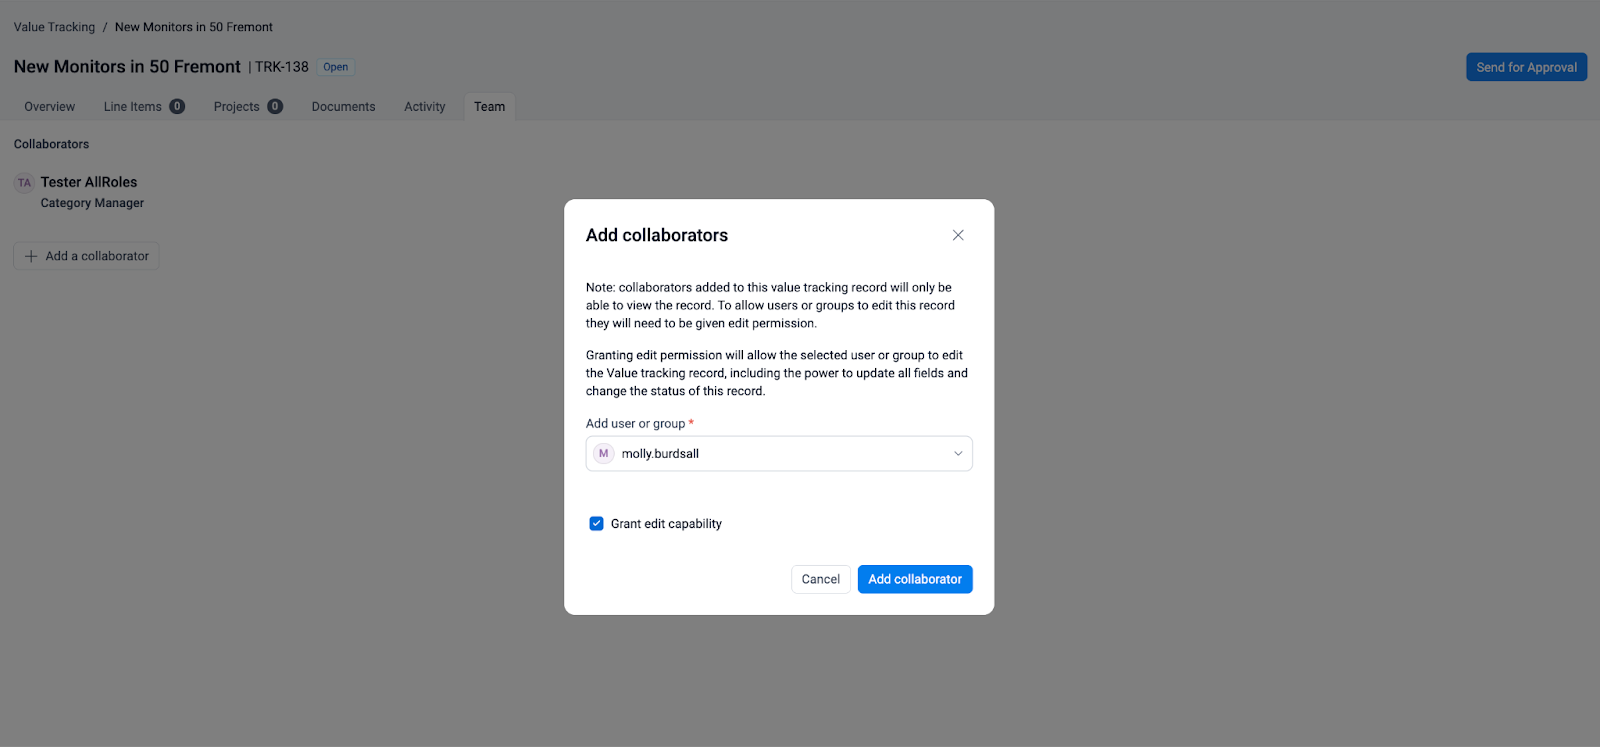The image size is (1600, 747).
Task: Click the Line Items count badge
Action: pyautogui.click(x=177, y=107)
